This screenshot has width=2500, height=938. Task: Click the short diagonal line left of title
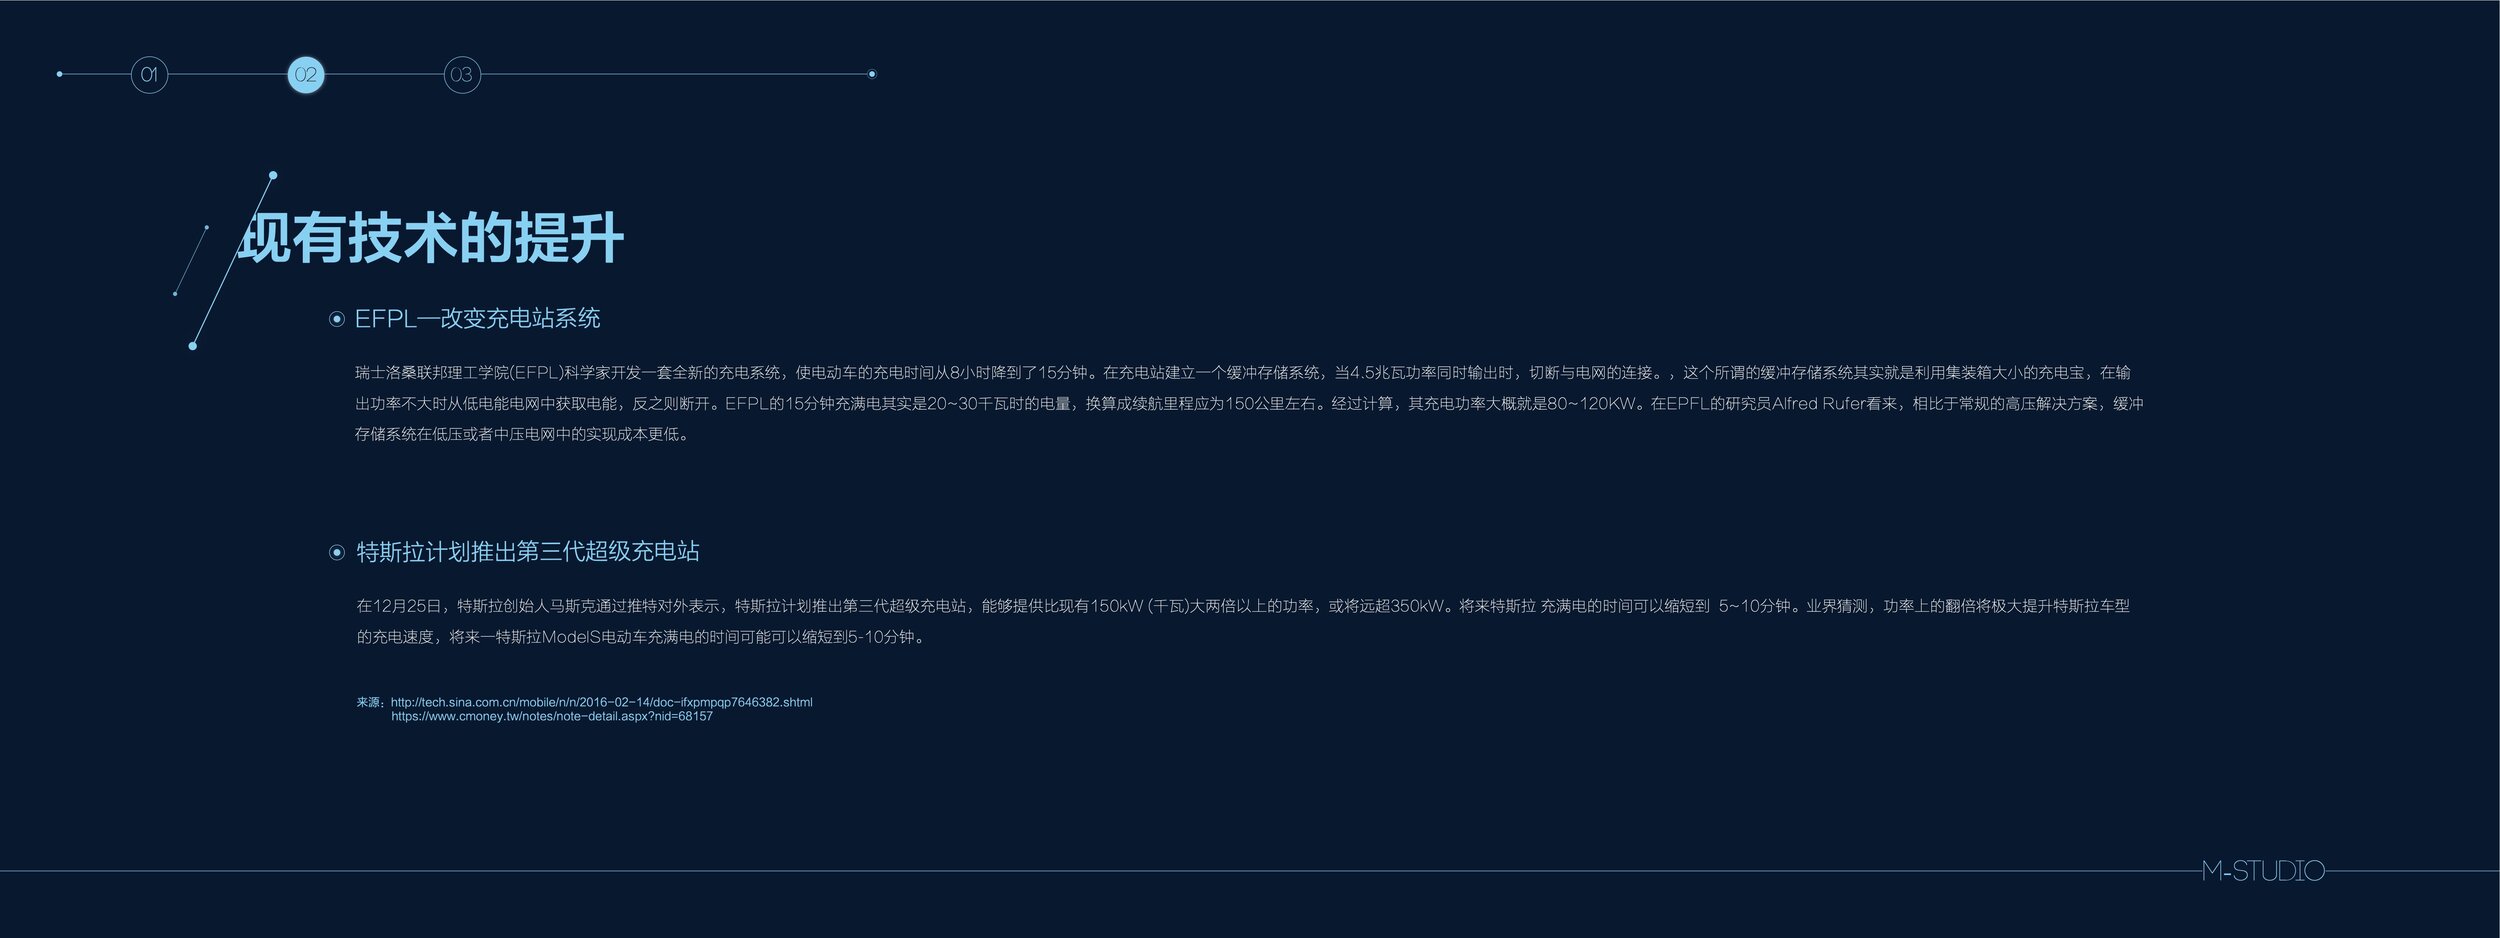(191, 260)
